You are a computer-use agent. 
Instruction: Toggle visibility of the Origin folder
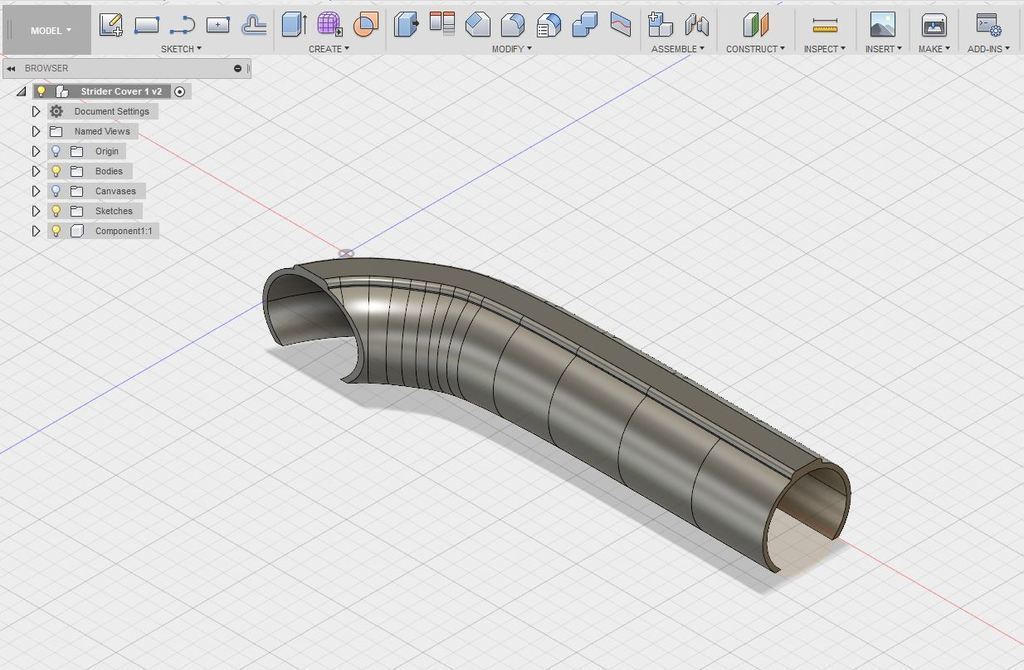click(x=55, y=151)
